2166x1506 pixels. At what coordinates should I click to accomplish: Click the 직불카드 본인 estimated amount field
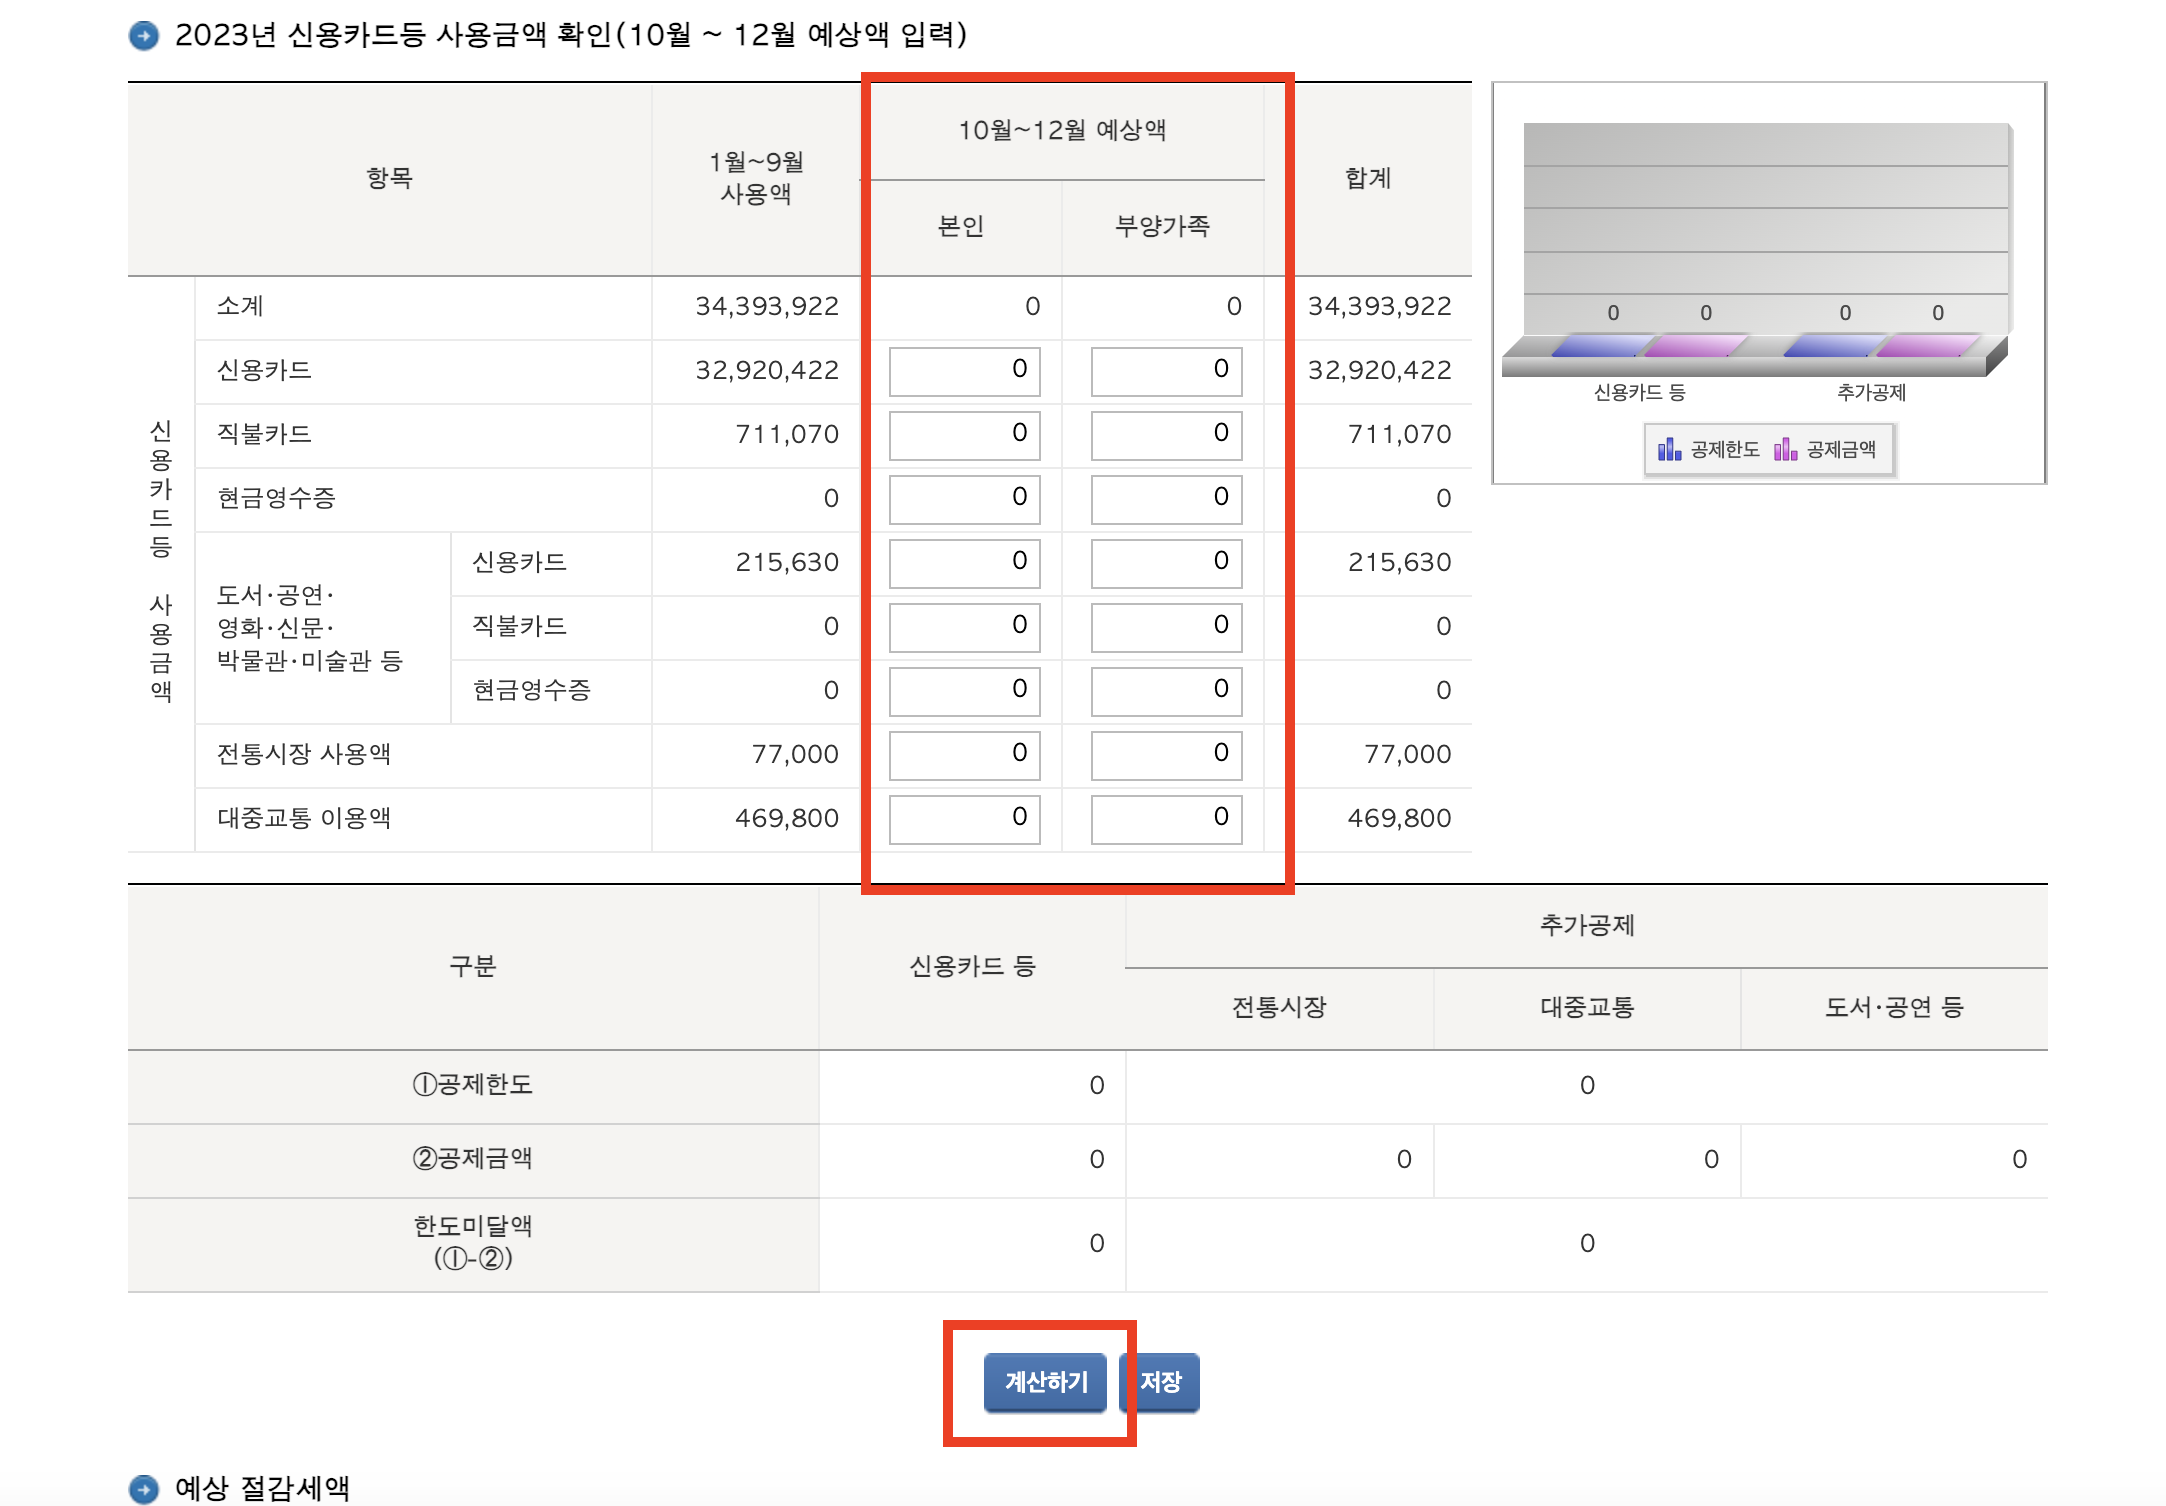point(963,435)
